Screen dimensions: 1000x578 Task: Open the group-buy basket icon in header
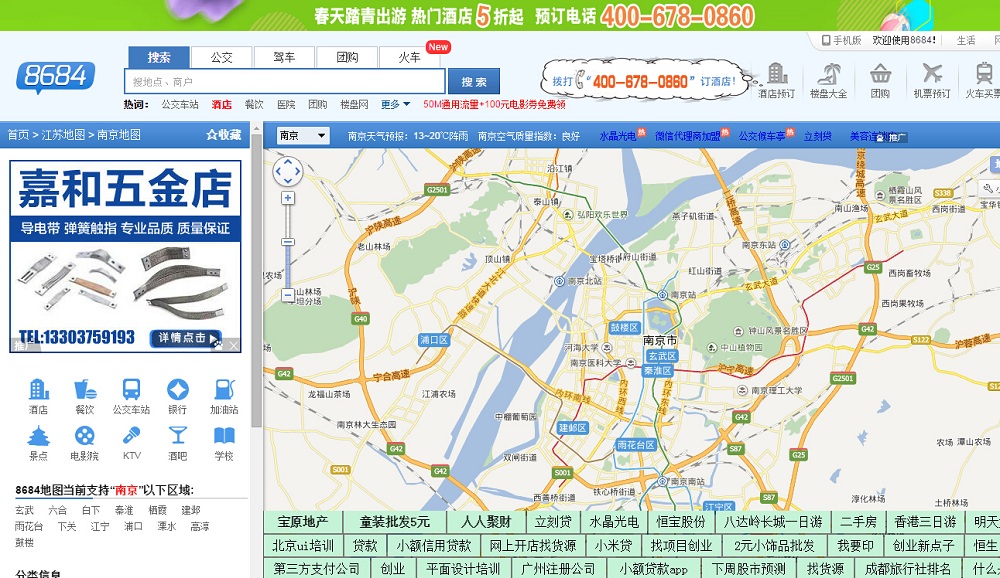coord(880,80)
